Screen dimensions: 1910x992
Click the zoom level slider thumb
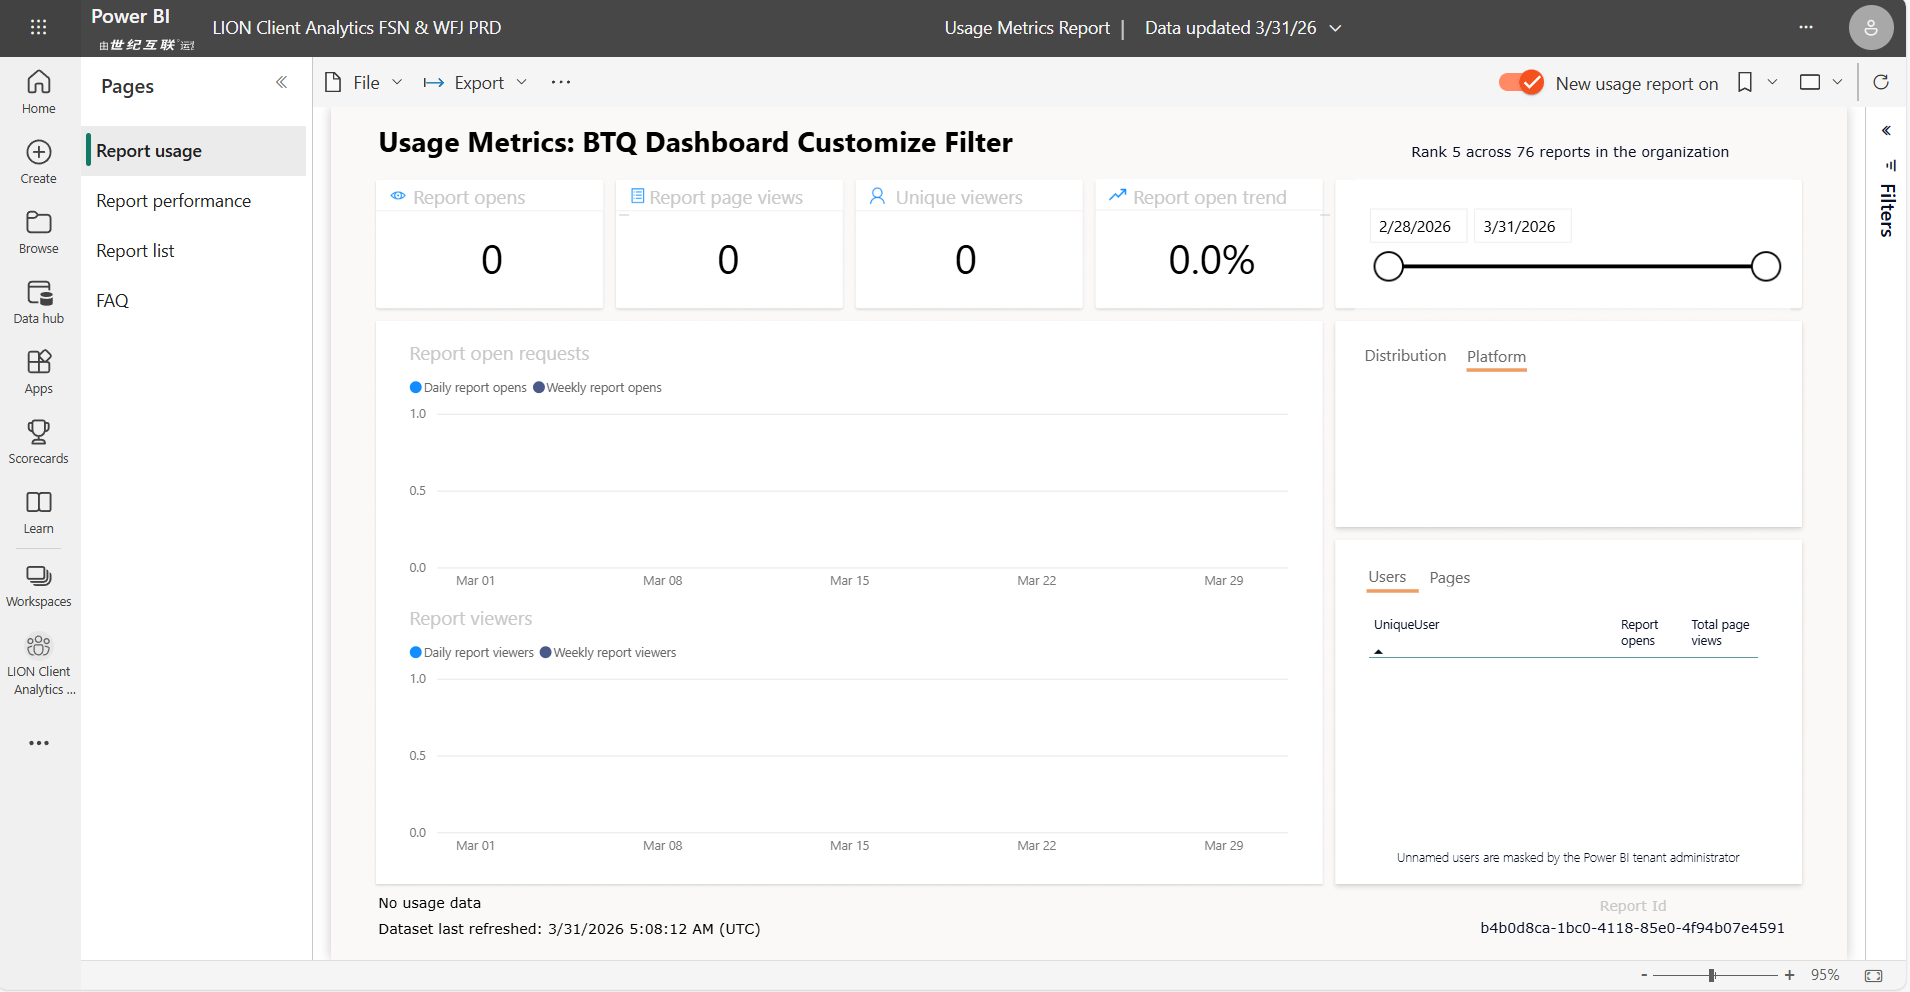point(1712,975)
